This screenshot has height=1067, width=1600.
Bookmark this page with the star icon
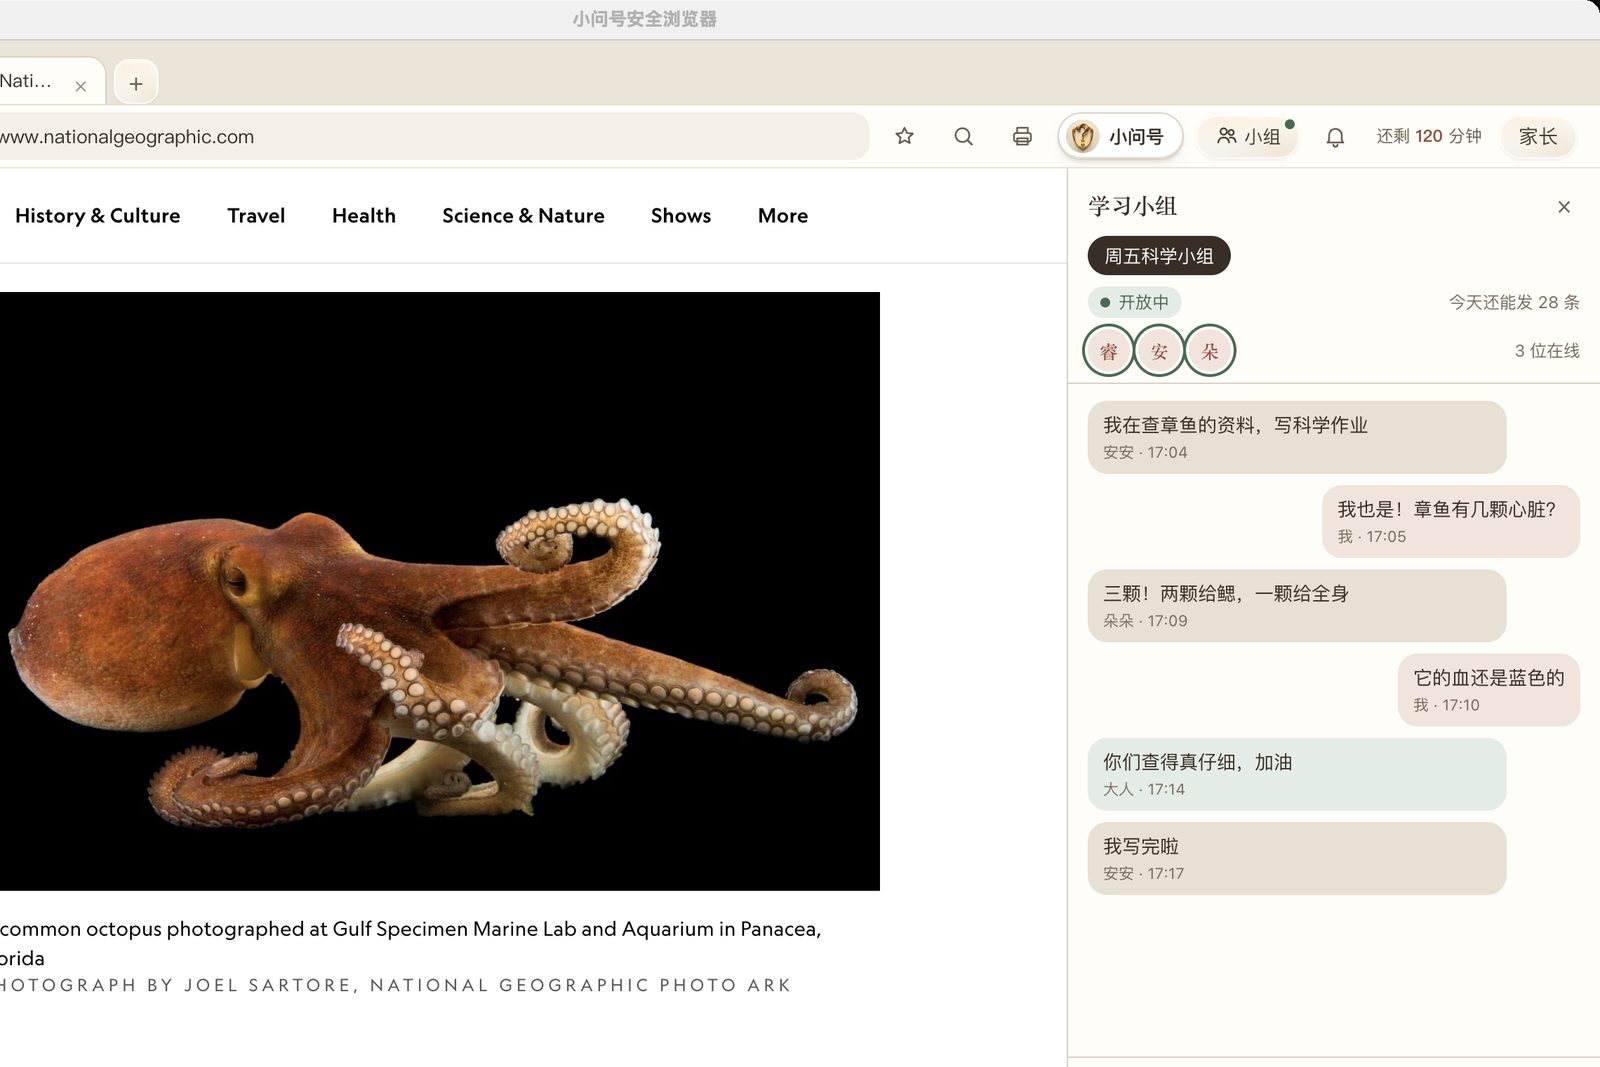click(x=904, y=136)
